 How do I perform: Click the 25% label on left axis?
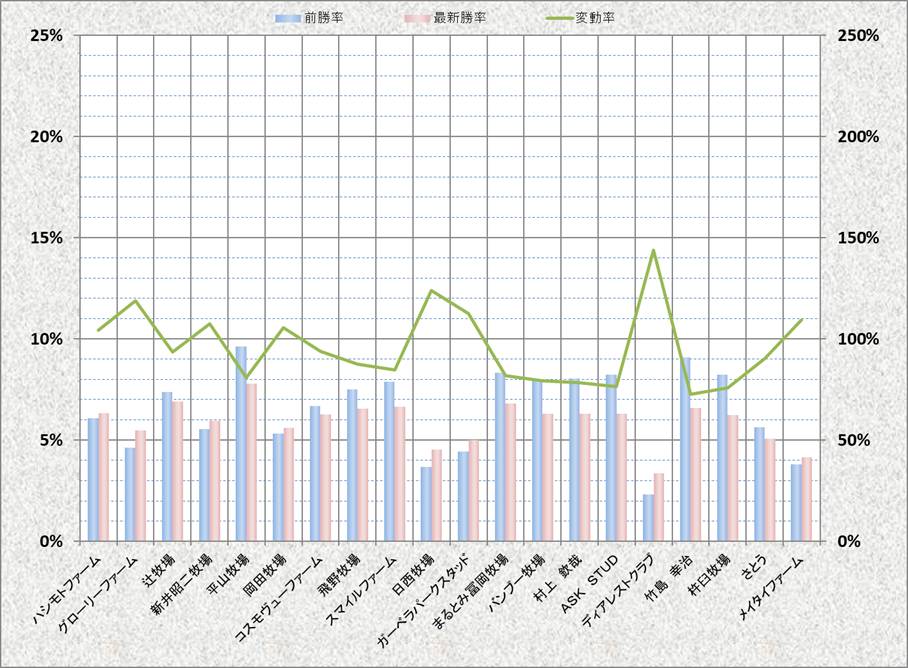coord(47,35)
